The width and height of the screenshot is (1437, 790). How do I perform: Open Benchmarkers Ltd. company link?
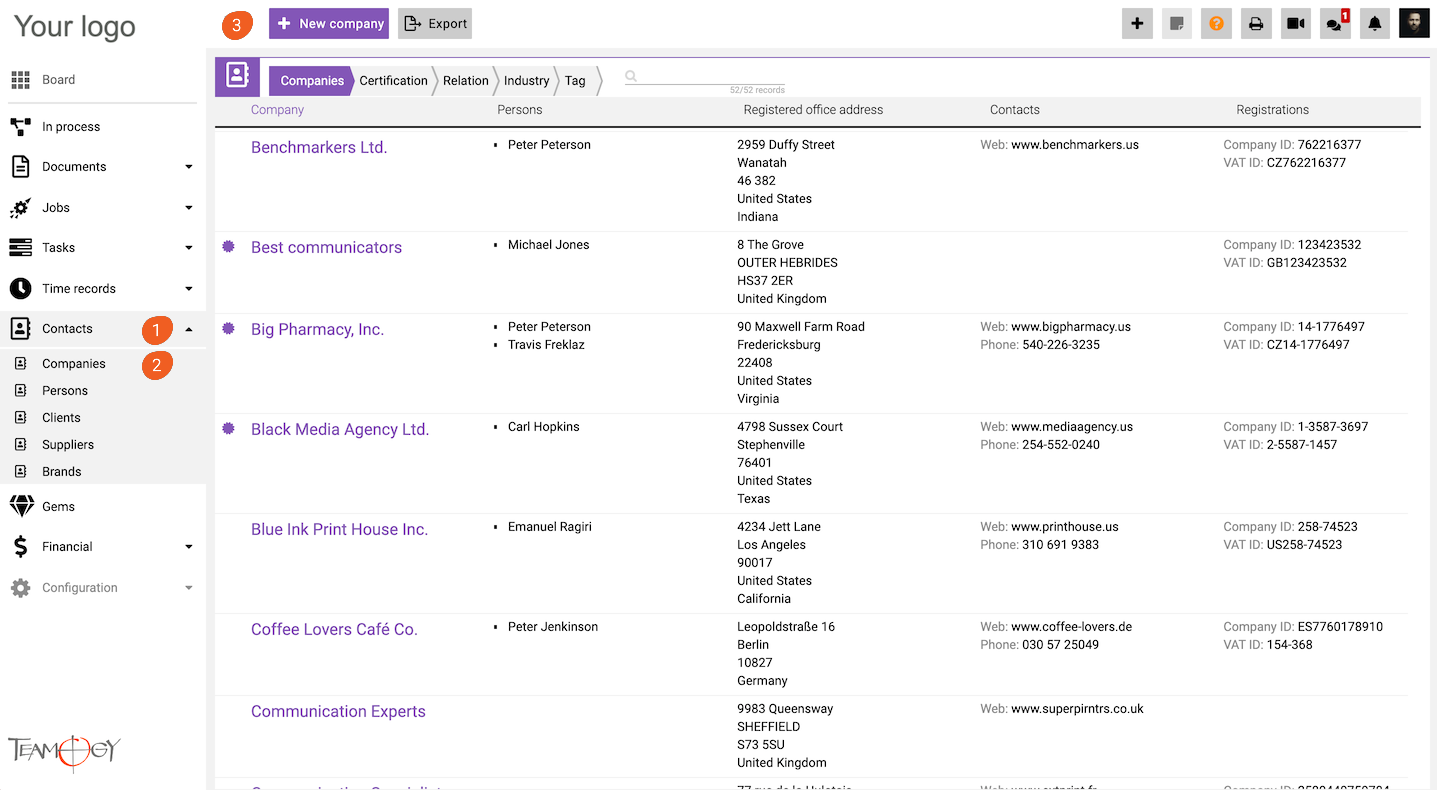pos(319,147)
